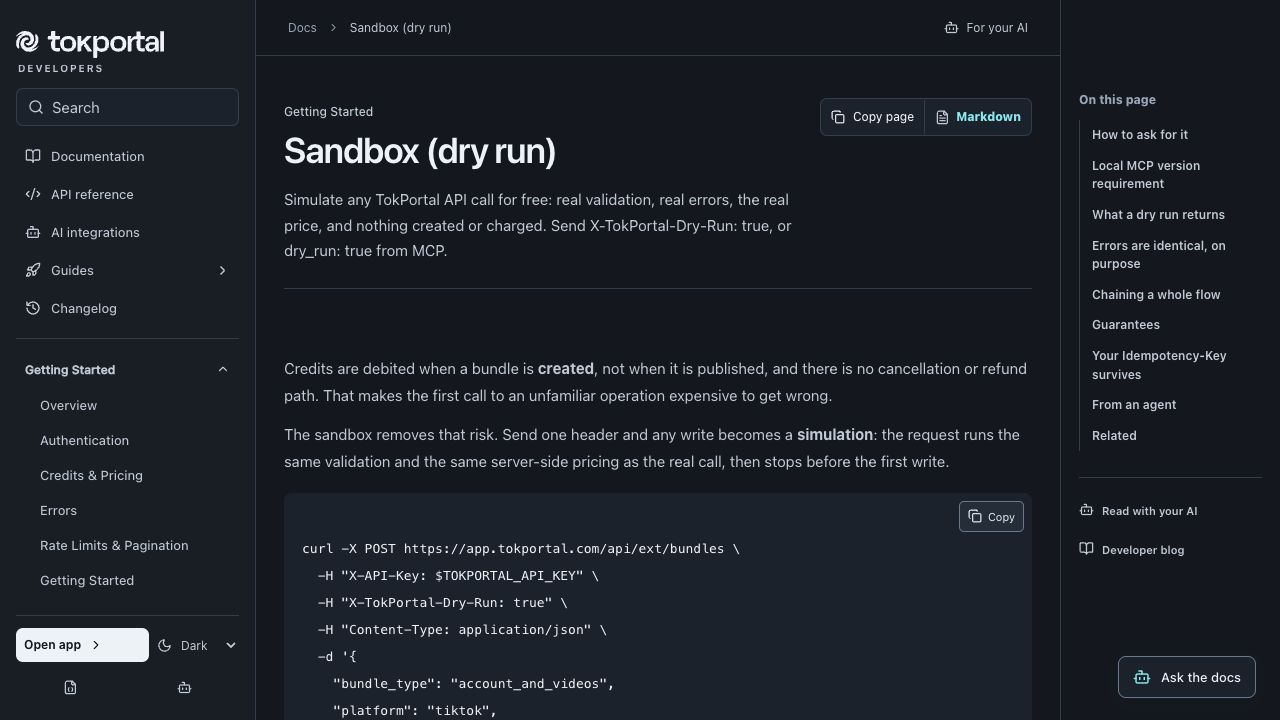Viewport: 1280px width, 720px height.
Task: Click the copy icon in code block
Action: coord(975,516)
